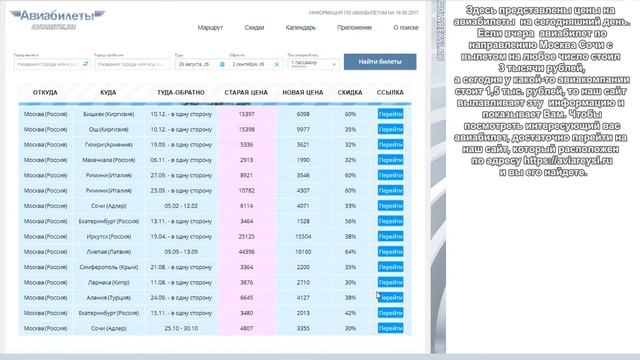Click Перейти for Лиепая (Латвия) row
This screenshot has height=360, width=640.
(x=391, y=252)
